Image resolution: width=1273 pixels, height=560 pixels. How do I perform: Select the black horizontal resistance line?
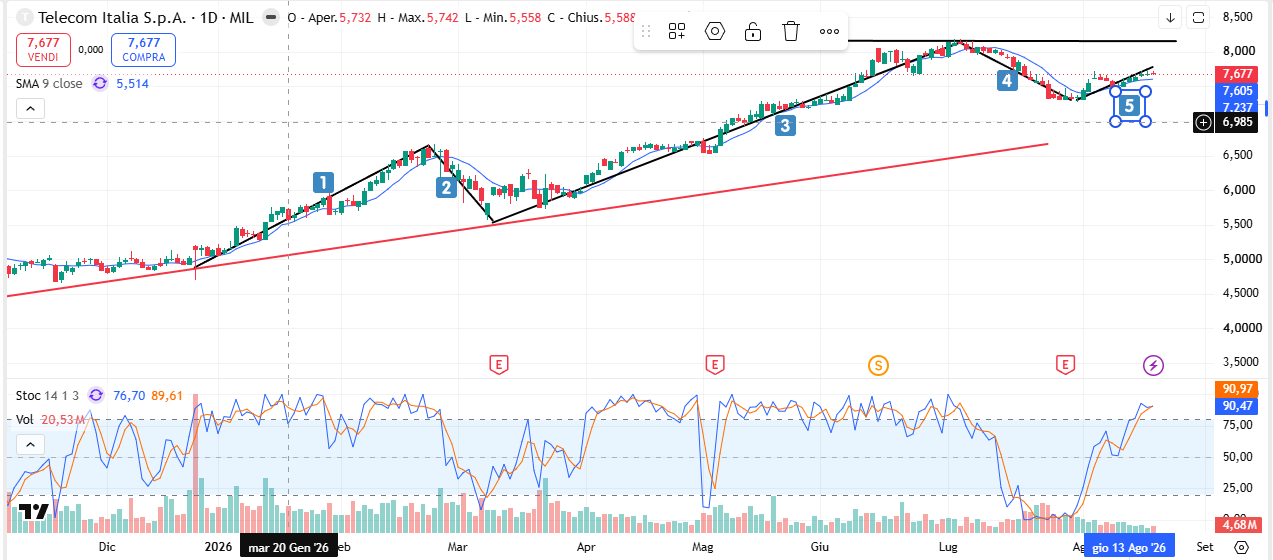click(1010, 41)
